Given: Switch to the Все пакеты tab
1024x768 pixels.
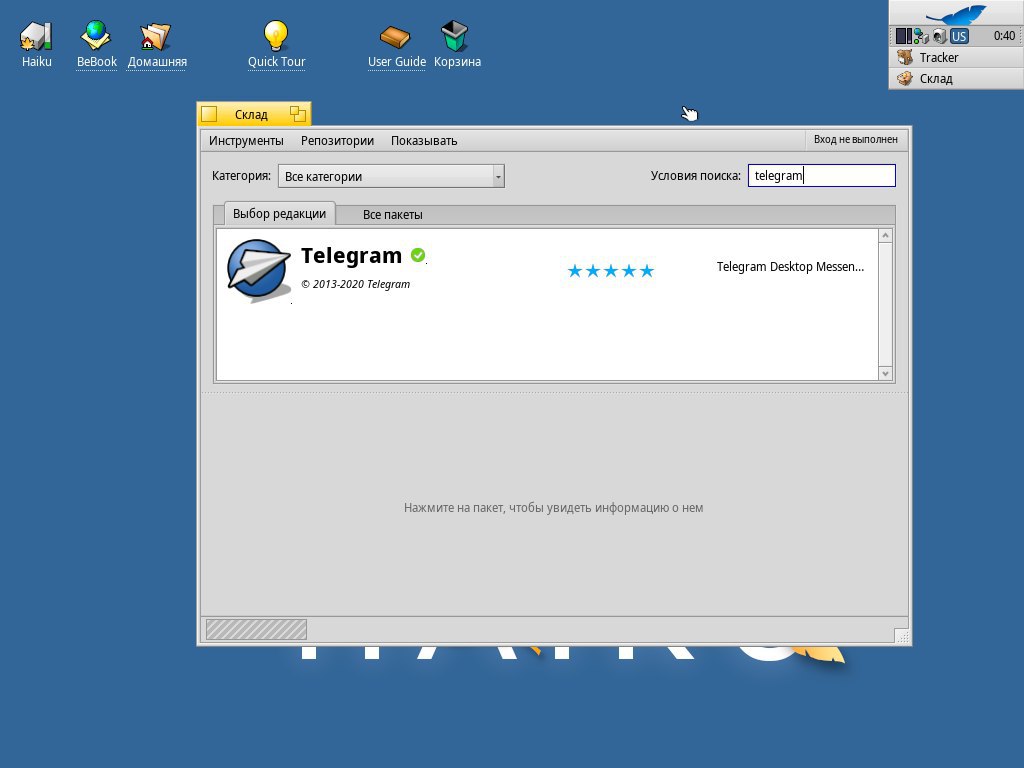Looking at the screenshot, I should (392, 214).
